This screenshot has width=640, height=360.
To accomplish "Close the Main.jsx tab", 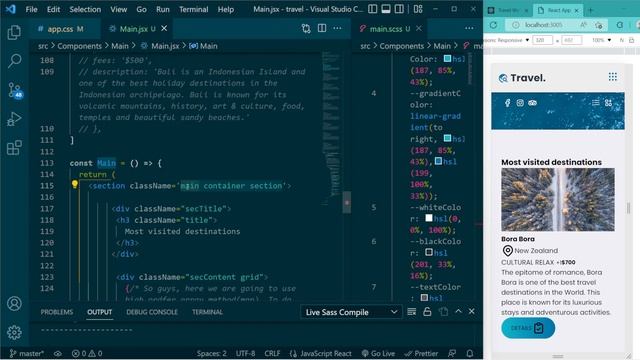I will click(164, 28).
